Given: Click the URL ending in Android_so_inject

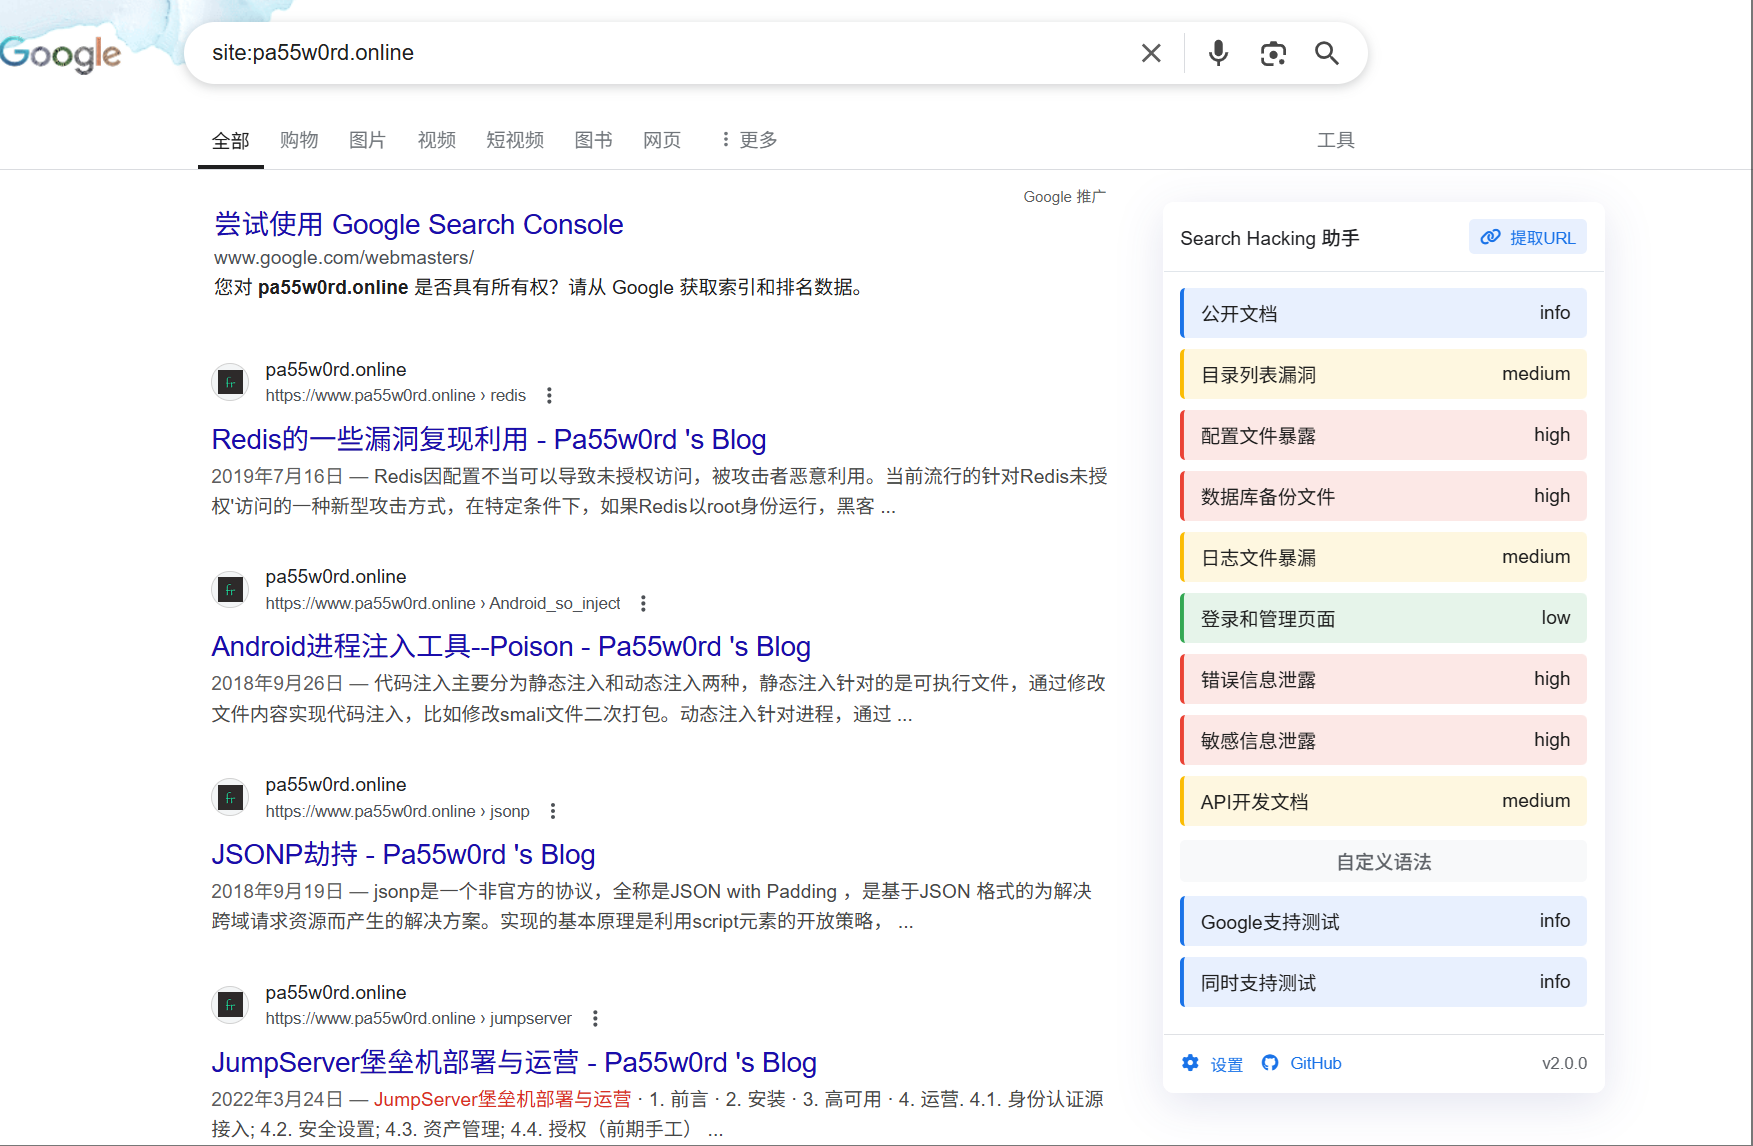Looking at the screenshot, I should pos(443,604).
